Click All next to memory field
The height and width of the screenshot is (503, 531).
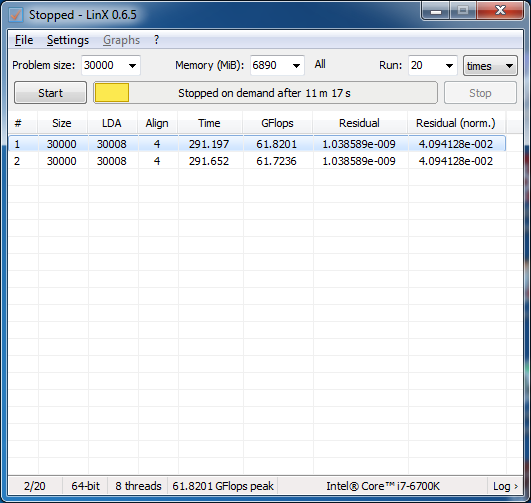click(320, 64)
